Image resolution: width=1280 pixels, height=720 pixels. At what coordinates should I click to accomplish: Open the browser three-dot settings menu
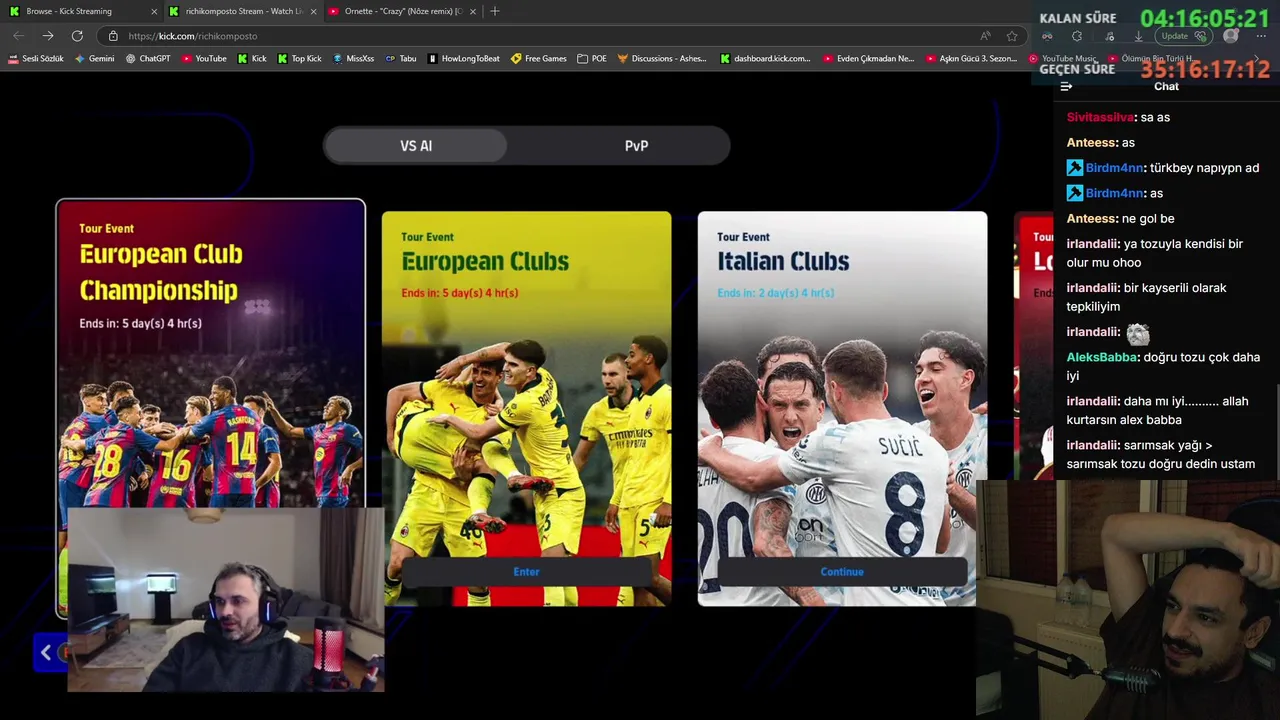click(x=1261, y=36)
